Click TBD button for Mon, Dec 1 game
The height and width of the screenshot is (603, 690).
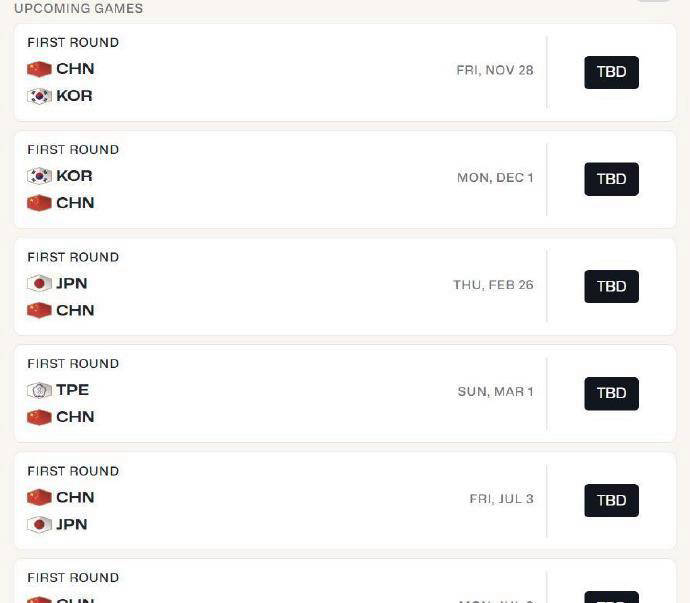click(611, 179)
